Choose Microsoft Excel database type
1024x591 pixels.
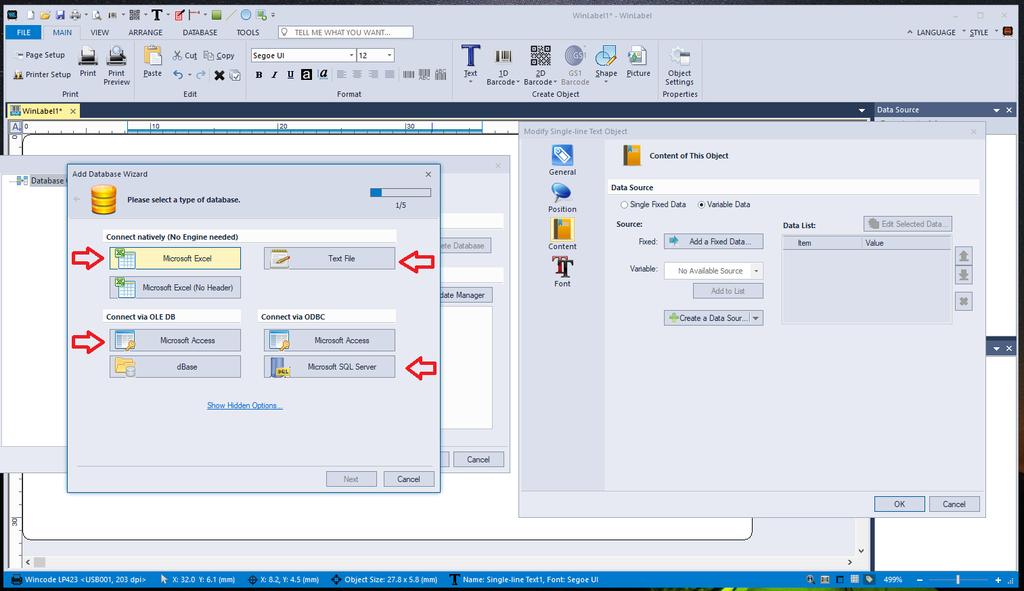175,259
